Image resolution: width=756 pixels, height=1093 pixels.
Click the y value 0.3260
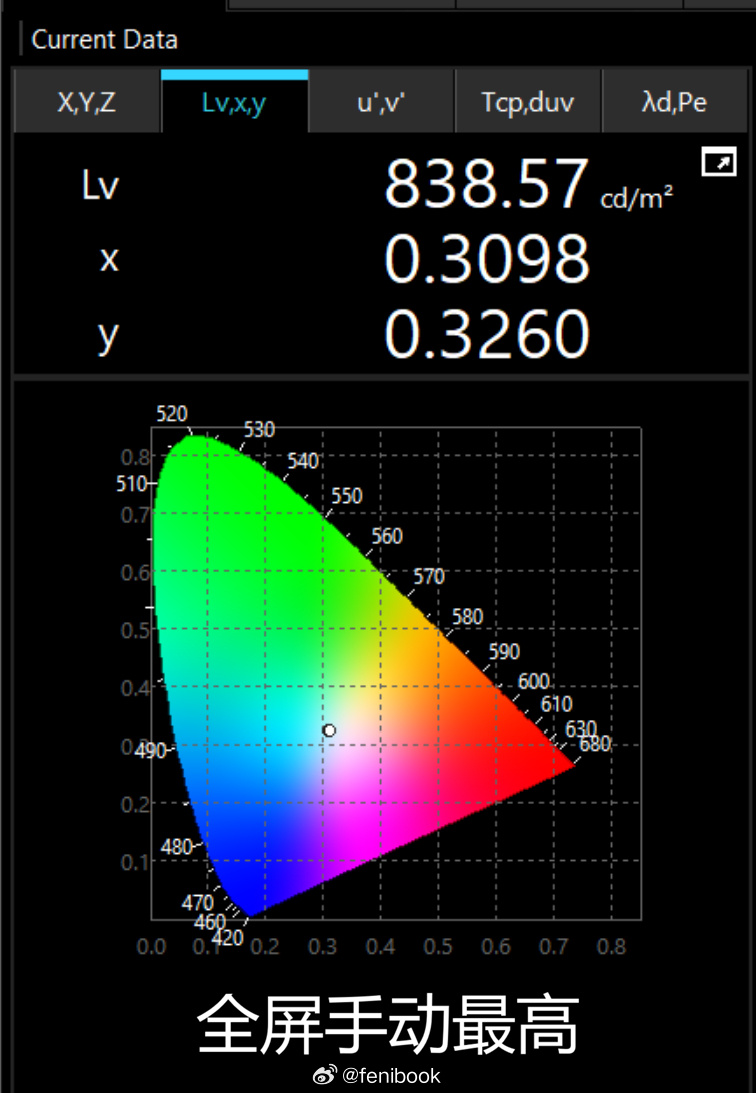tap(487, 335)
